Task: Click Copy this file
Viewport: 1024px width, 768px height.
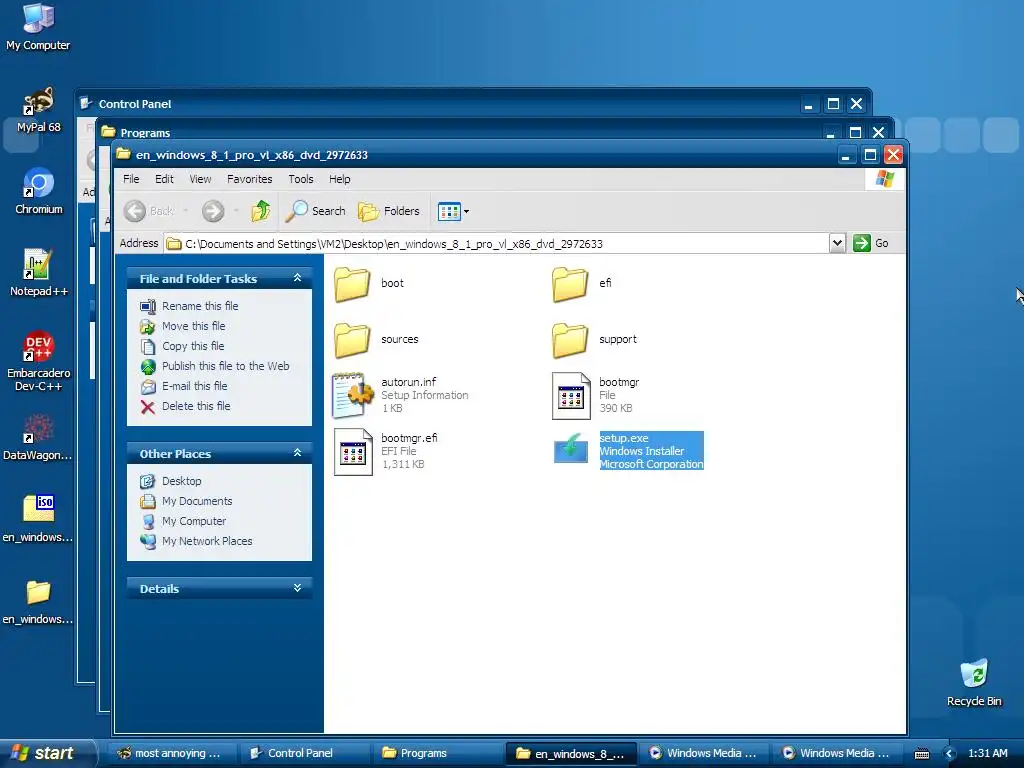Action: point(193,346)
